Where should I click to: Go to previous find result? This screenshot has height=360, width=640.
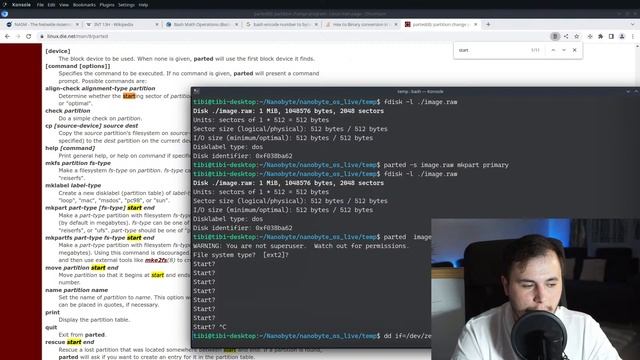(x=553, y=50)
